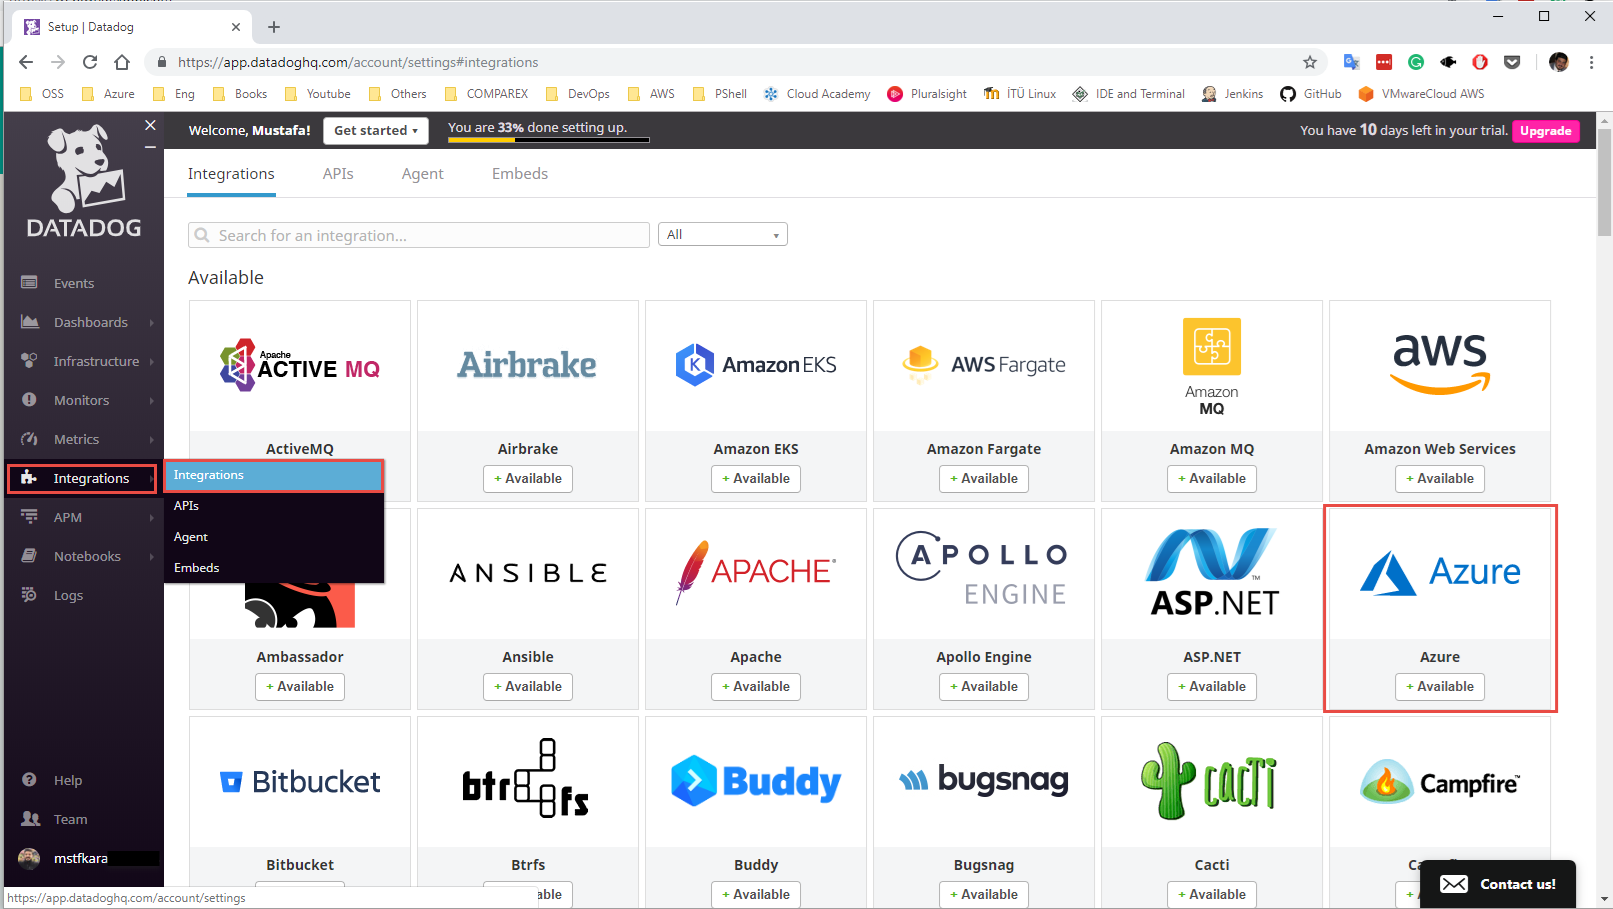Screen dimensions: 1613x909
Task: Expand Dashboards submenu arrow
Action: click(152, 322)
